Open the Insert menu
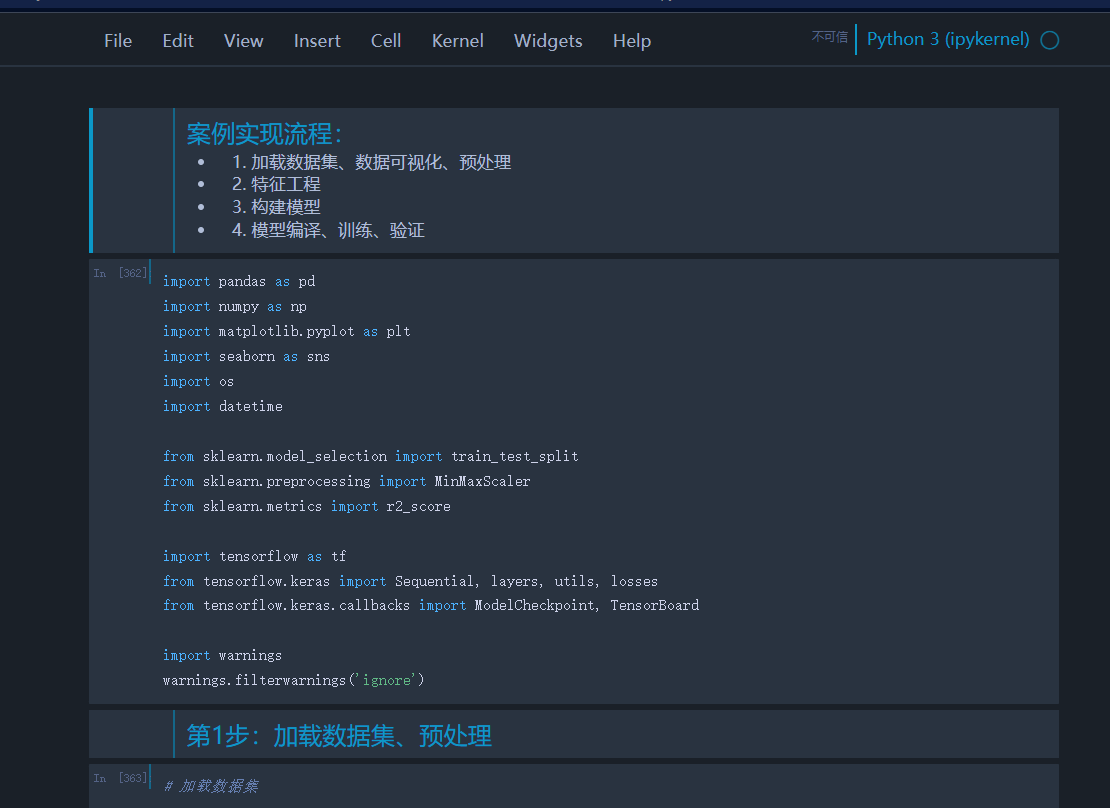 click(x=317, y=41)
